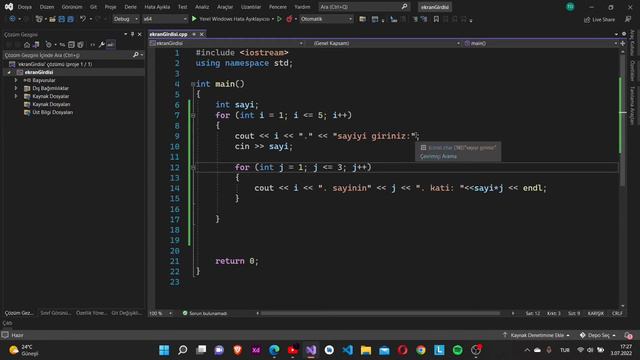640x360 pixels.
Task: Open the main() member navigation dropdown
Action: (x=541, y=43)
